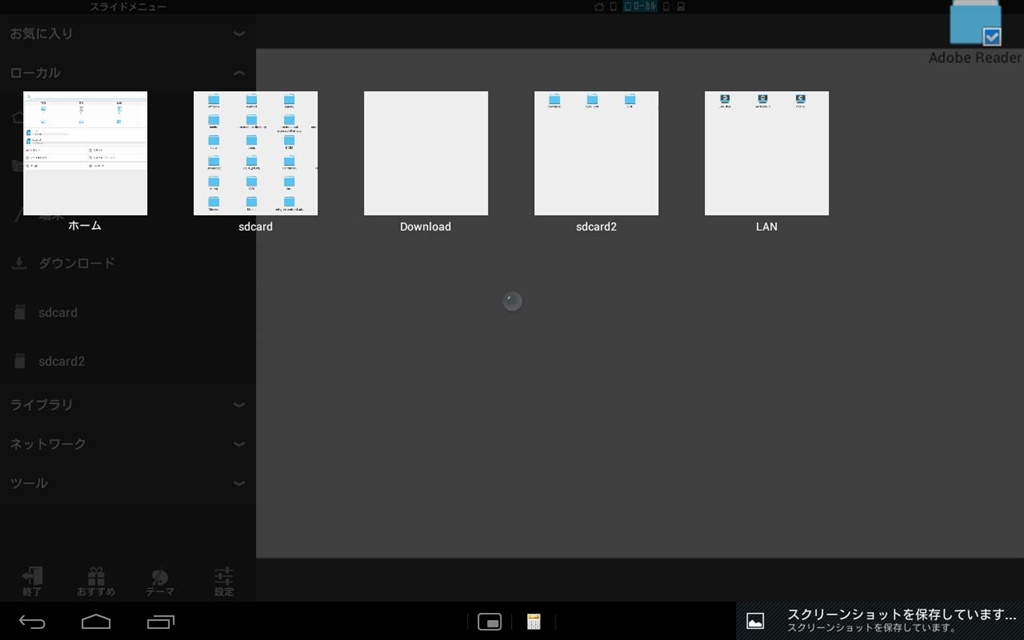Open sdcard in the slide menu

click(x=128, y=312)
